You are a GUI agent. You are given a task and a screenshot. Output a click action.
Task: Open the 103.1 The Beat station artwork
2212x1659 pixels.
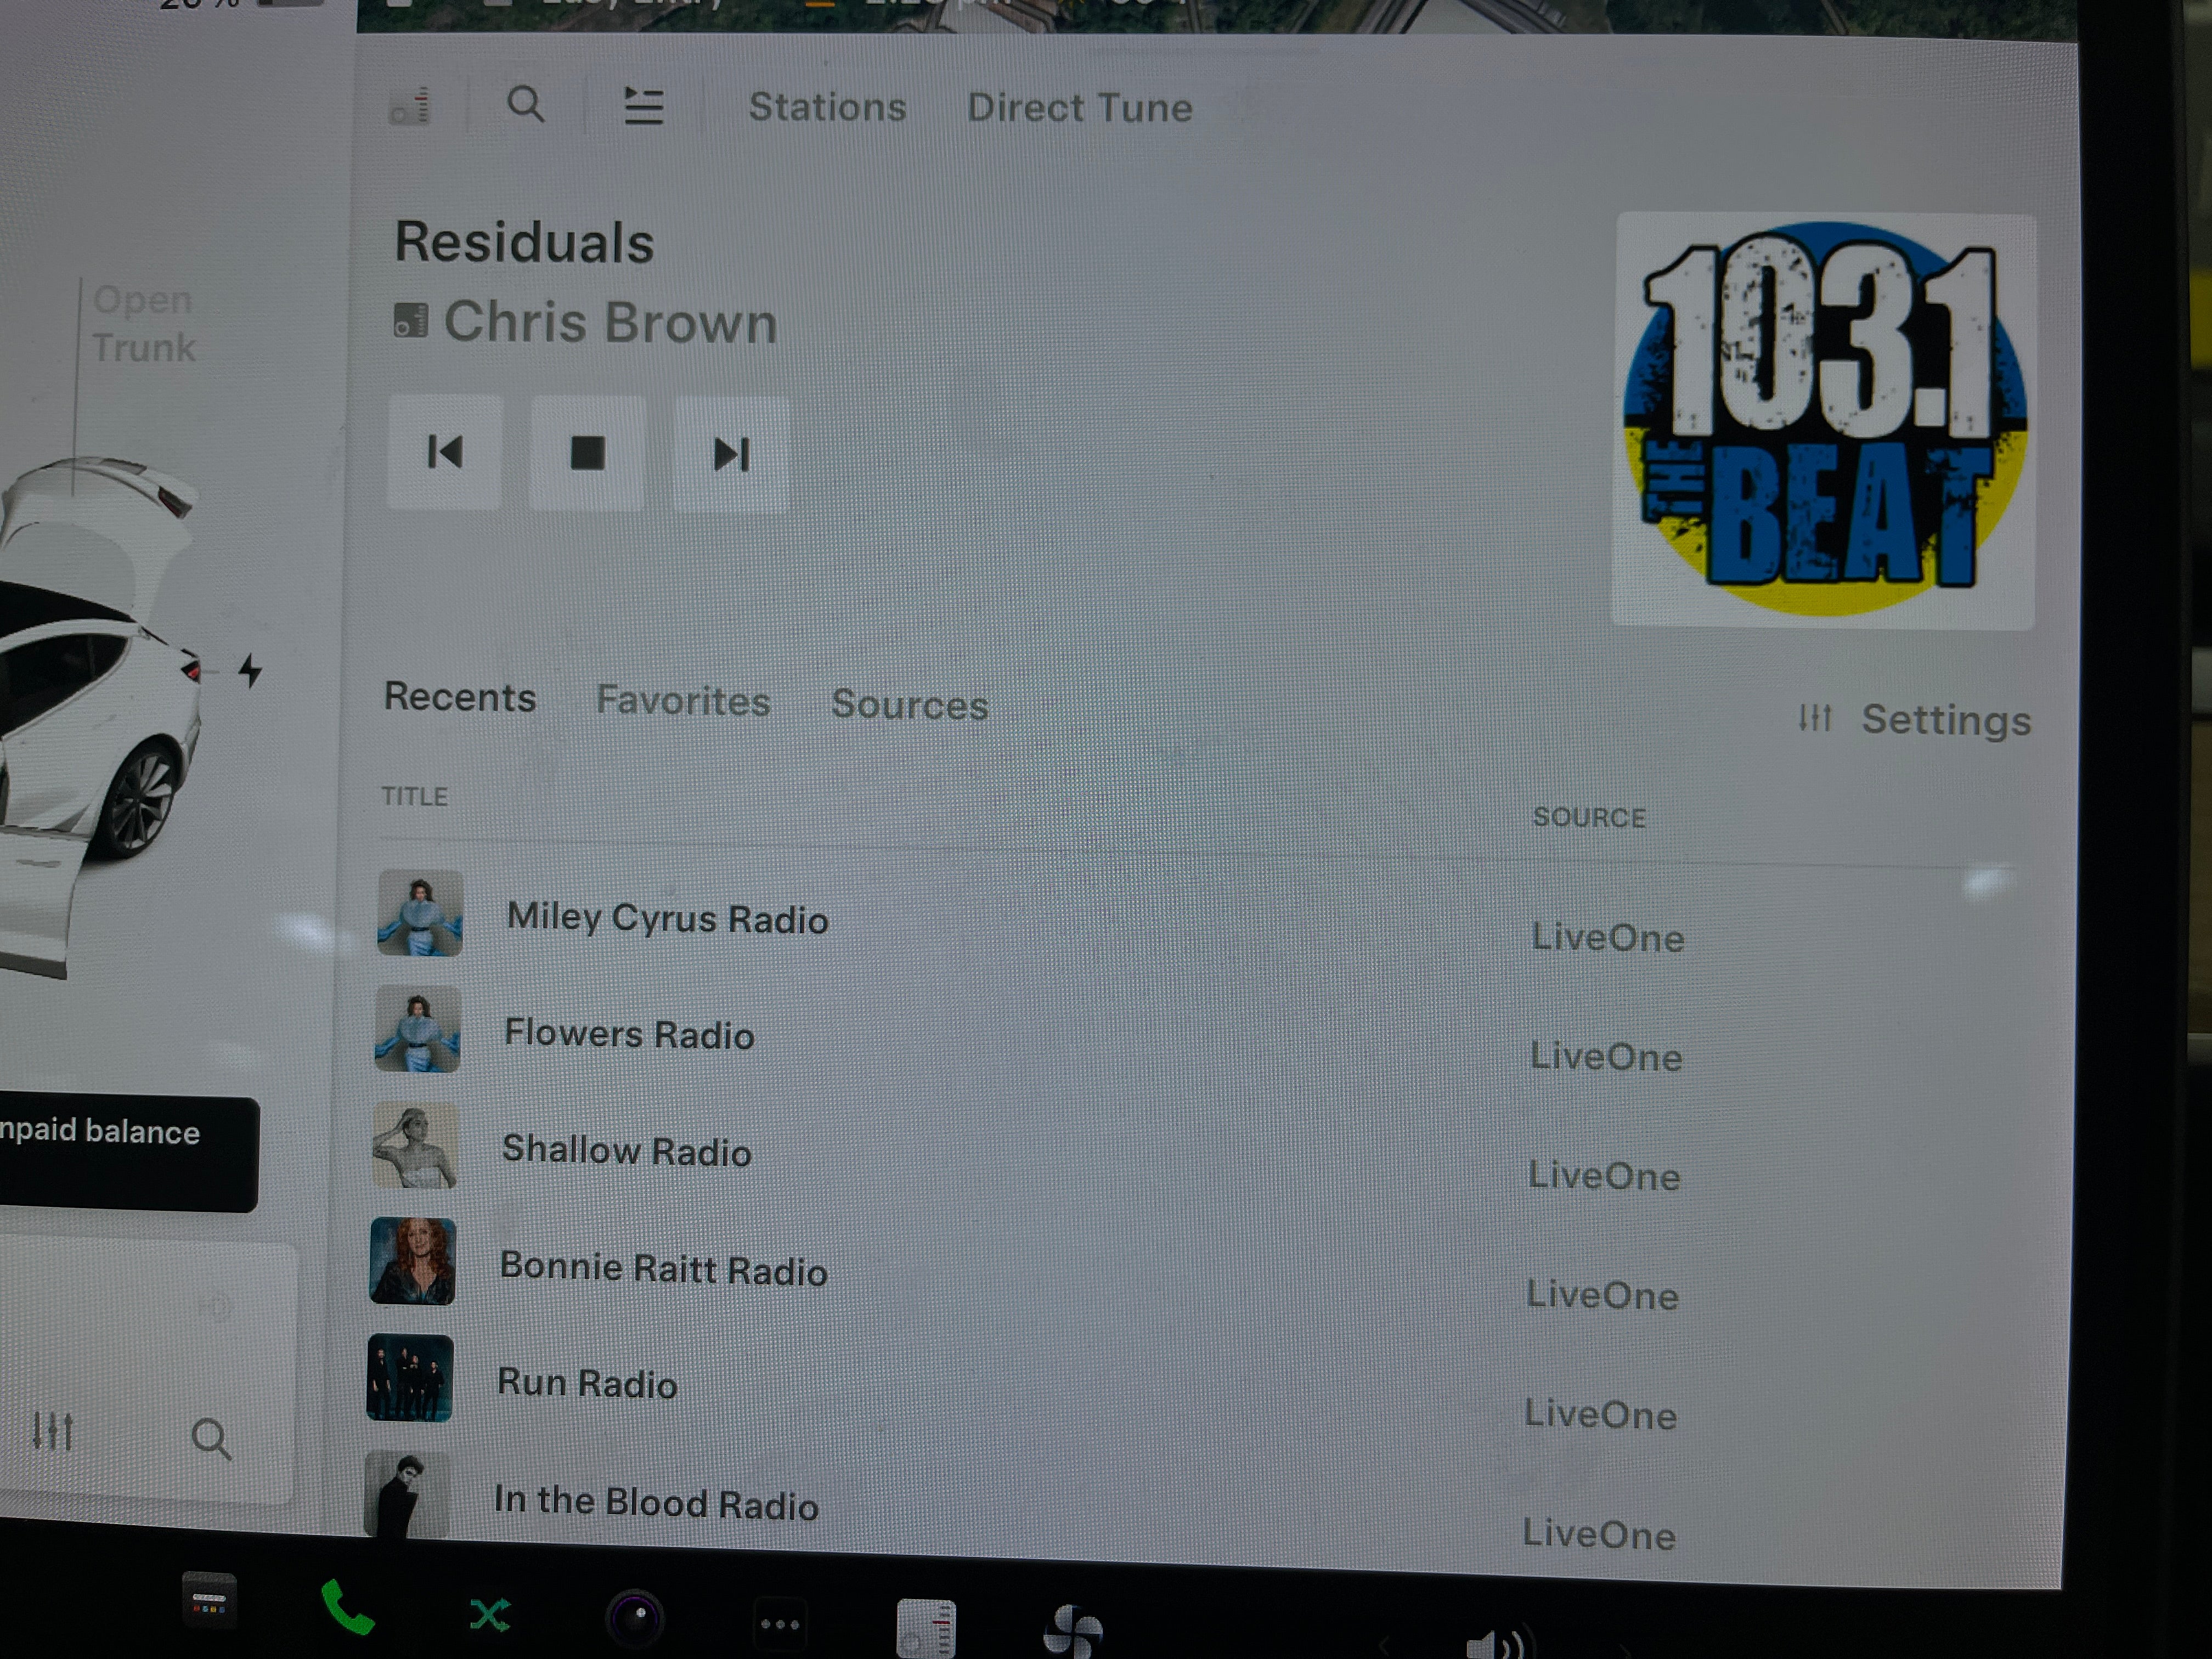tap(1824, 420)
